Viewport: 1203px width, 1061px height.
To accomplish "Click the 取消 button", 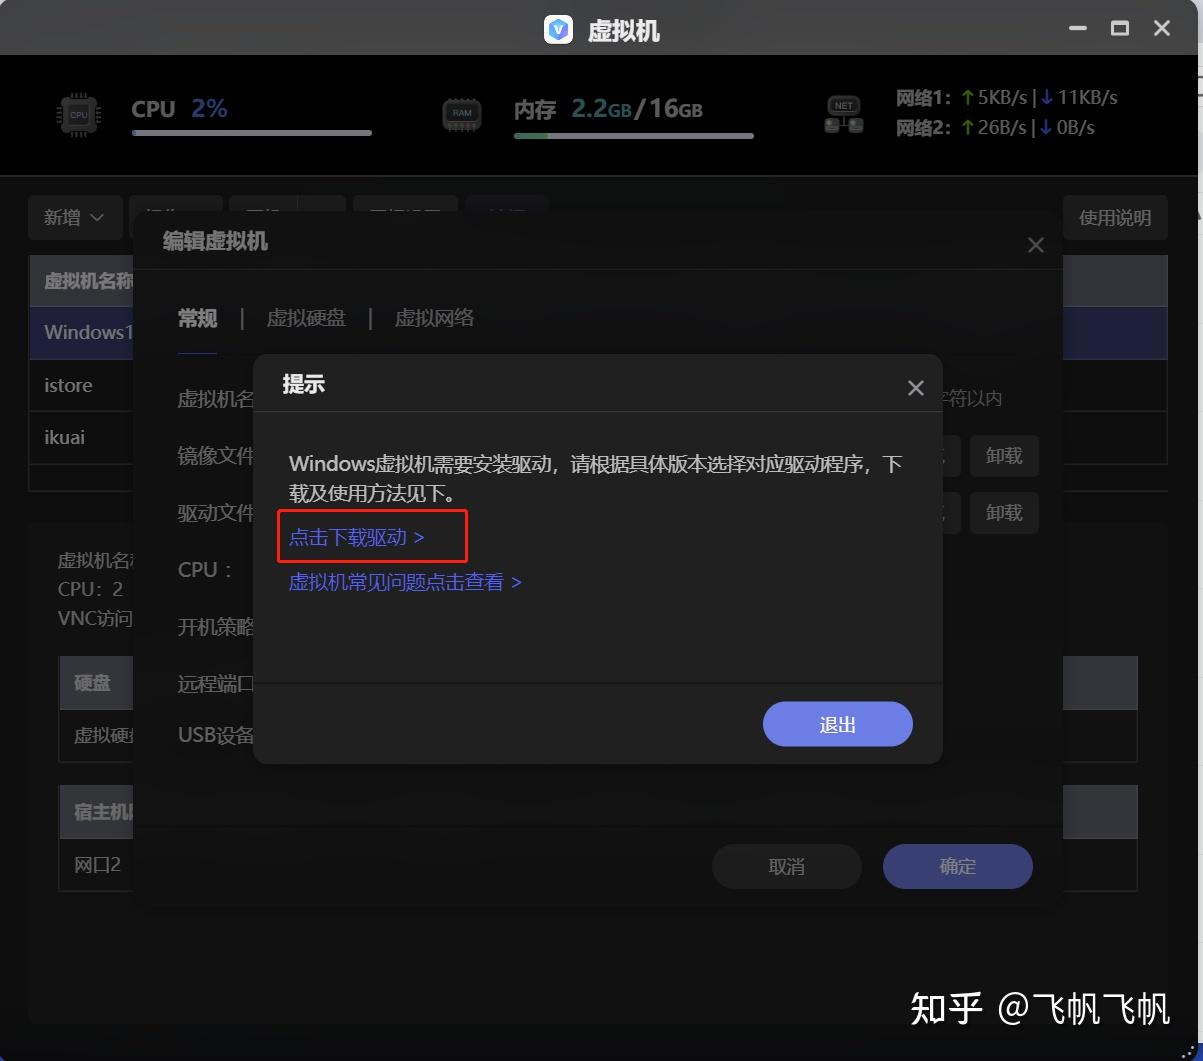I will (x=786, y=866).
